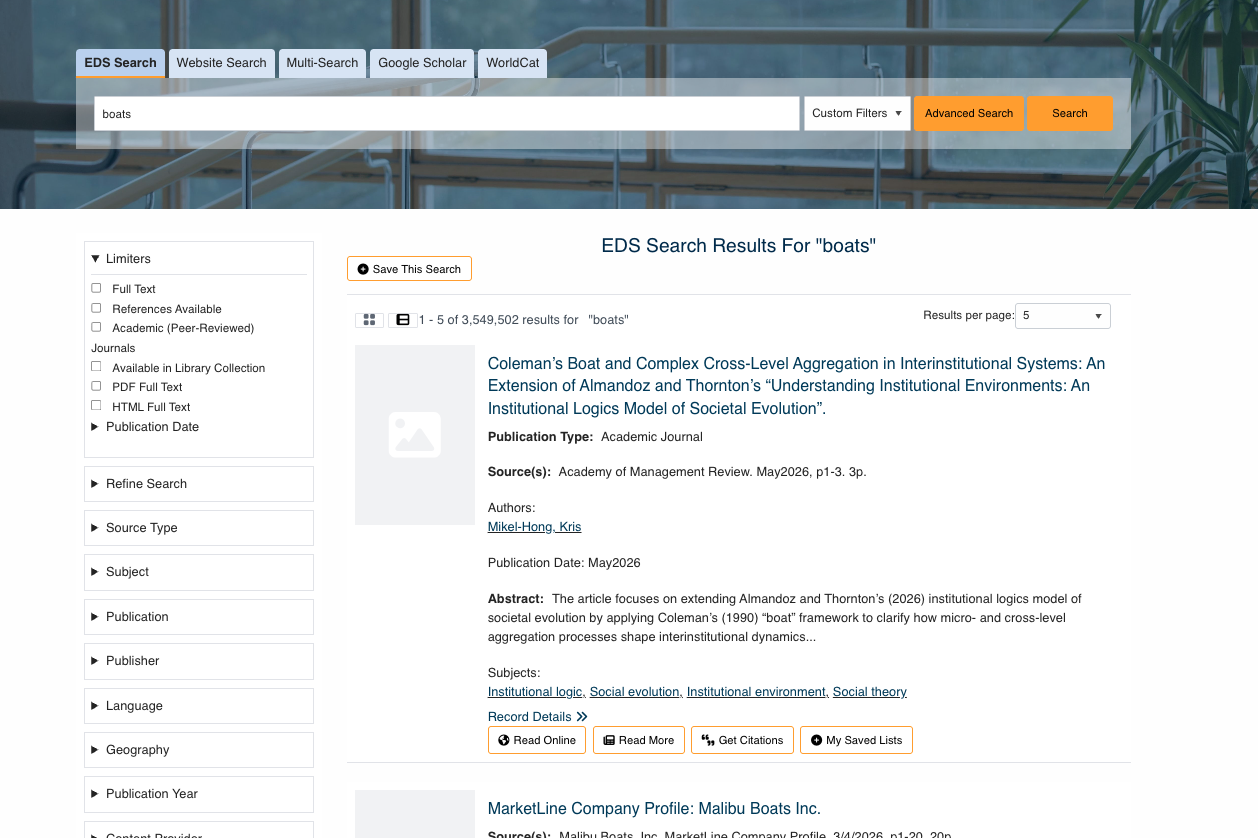Expand the Language facet
Viewport: 1258px width, 838px height.
(x=199, y=706)
